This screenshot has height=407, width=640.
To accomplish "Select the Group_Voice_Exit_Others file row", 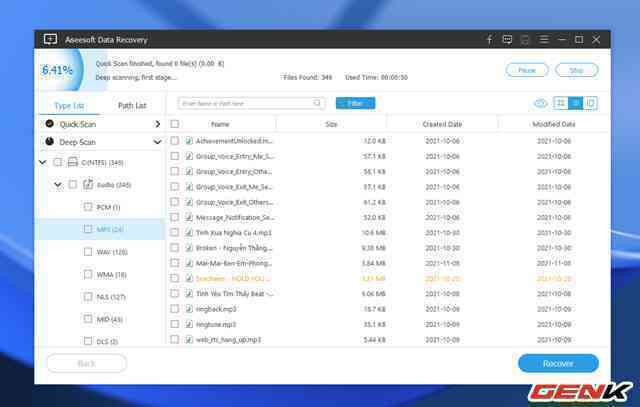I will 389,202.
